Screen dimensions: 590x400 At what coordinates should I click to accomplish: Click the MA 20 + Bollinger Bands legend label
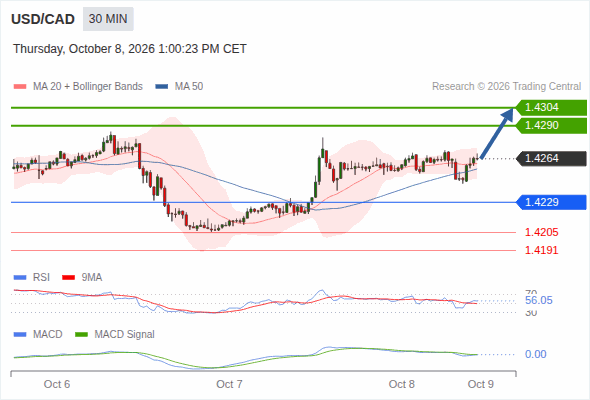(88, 87)
